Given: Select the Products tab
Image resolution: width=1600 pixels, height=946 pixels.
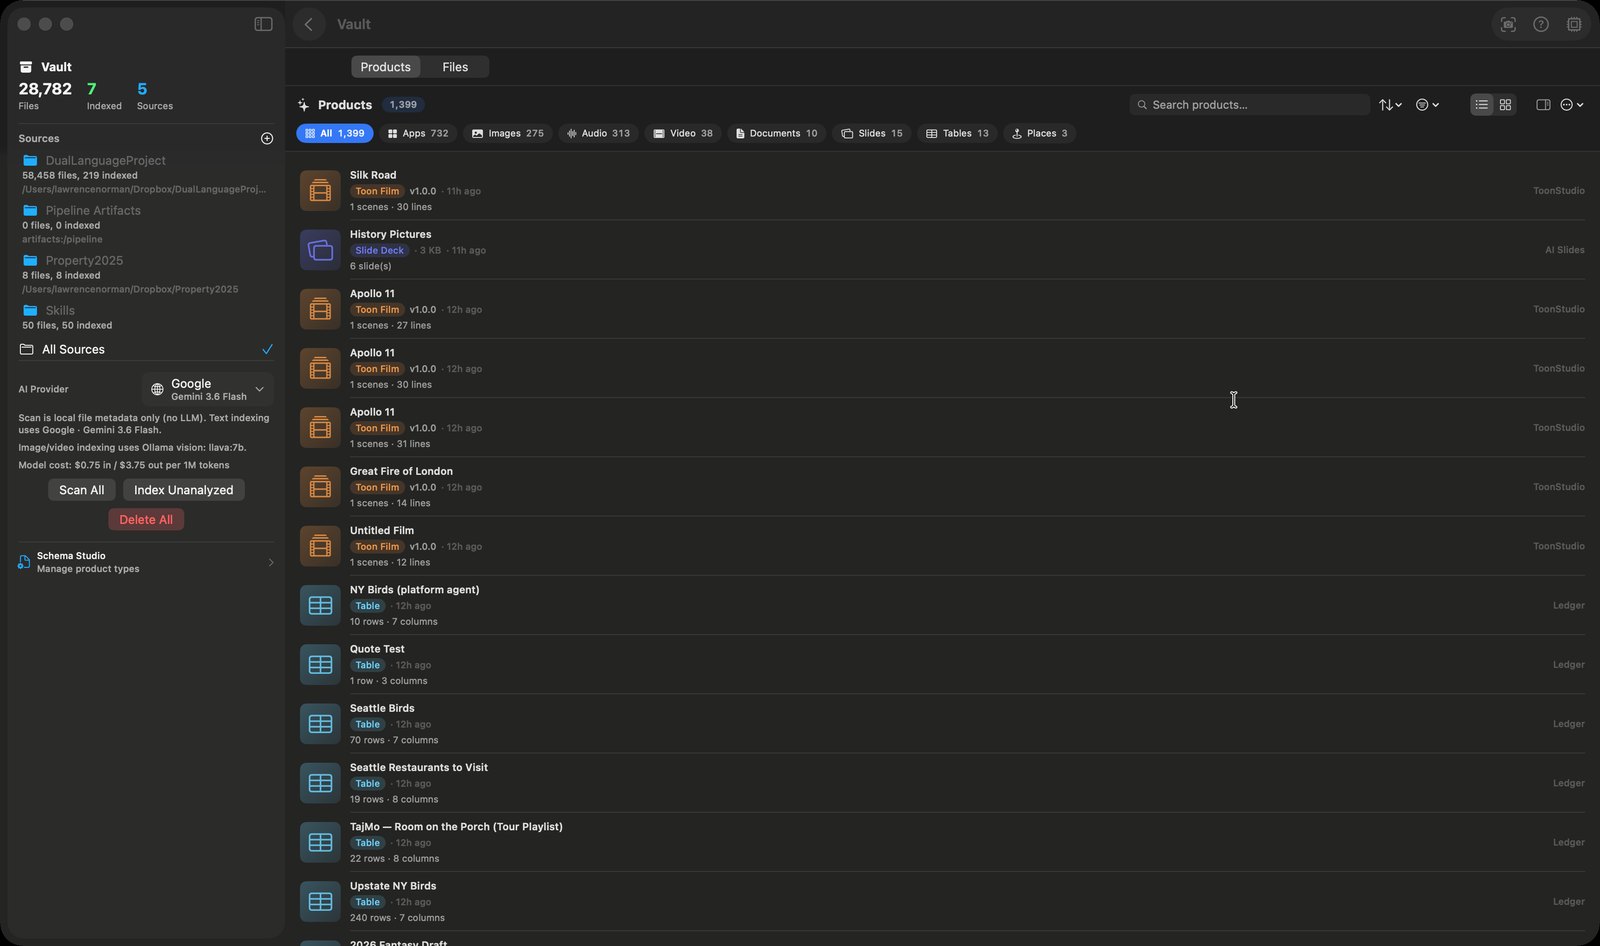Looking at the screenshot, I should click(386, 67).
